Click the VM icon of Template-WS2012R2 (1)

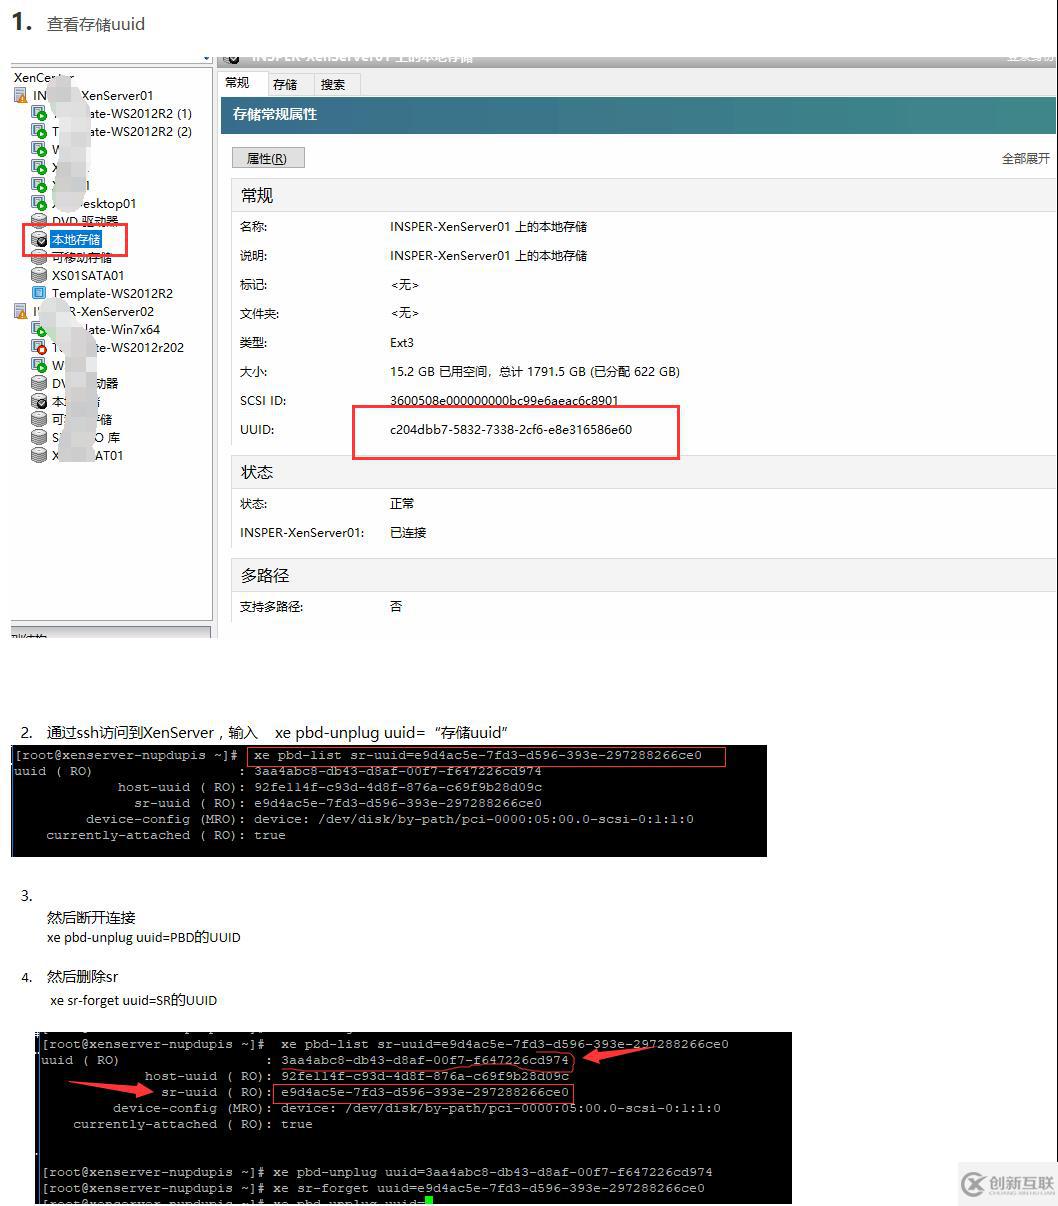coord(39,114)
